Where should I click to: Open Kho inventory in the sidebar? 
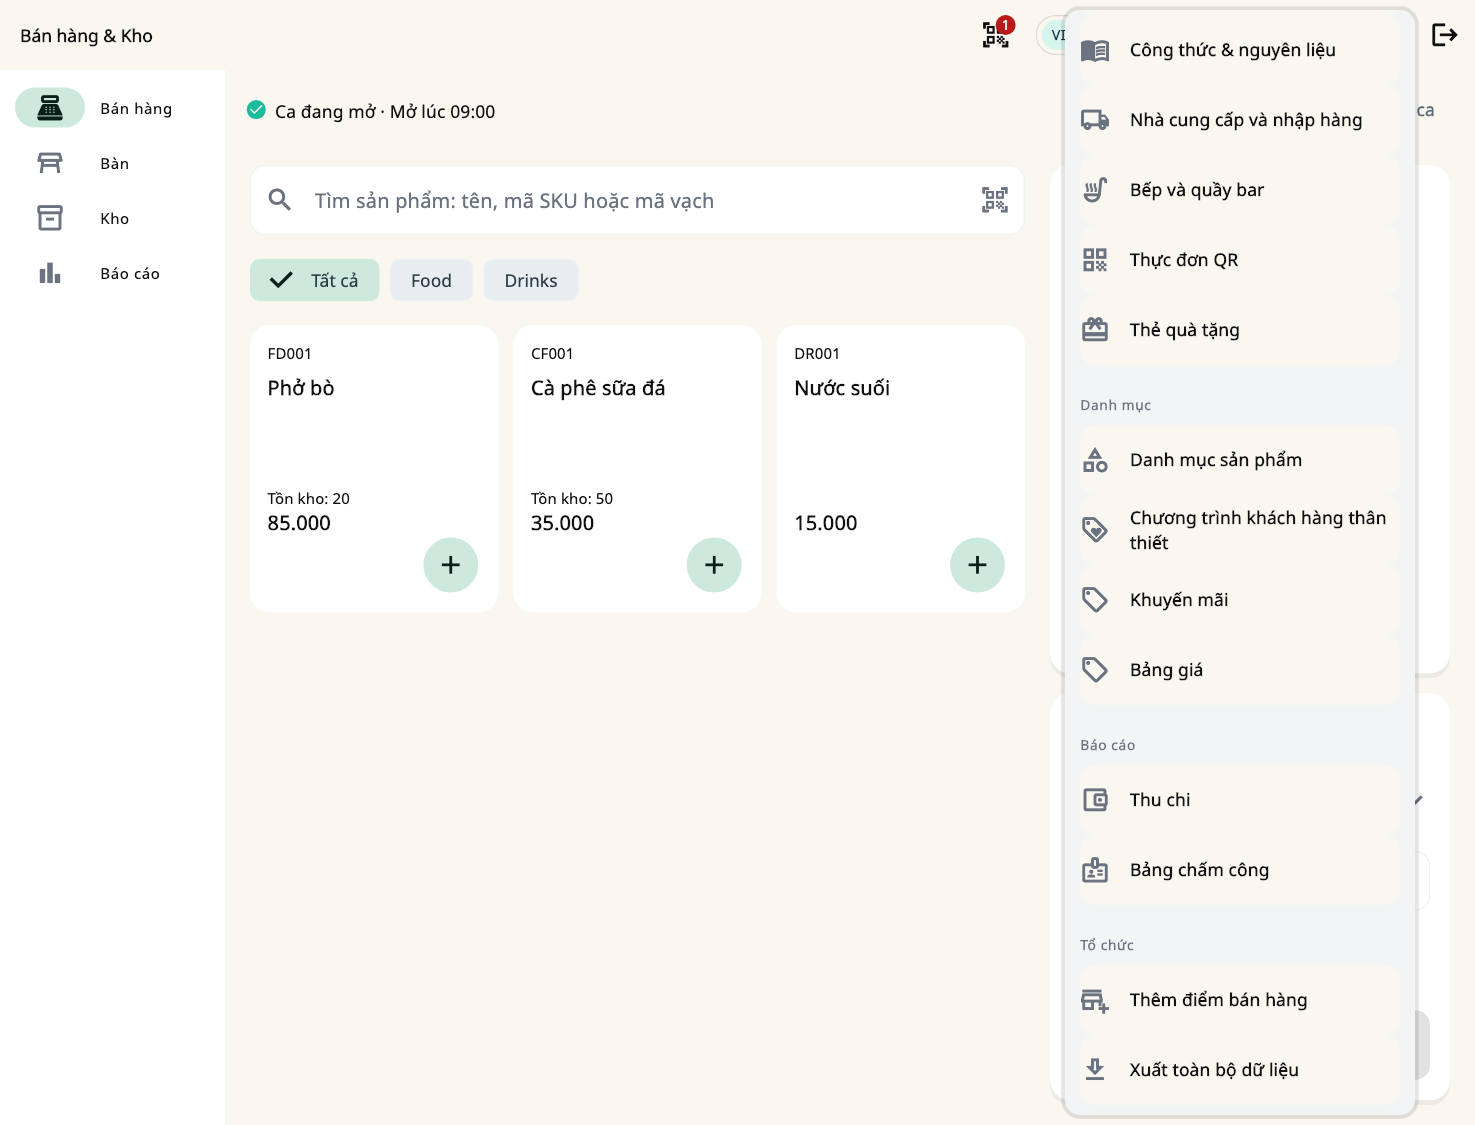click(112, 218)
